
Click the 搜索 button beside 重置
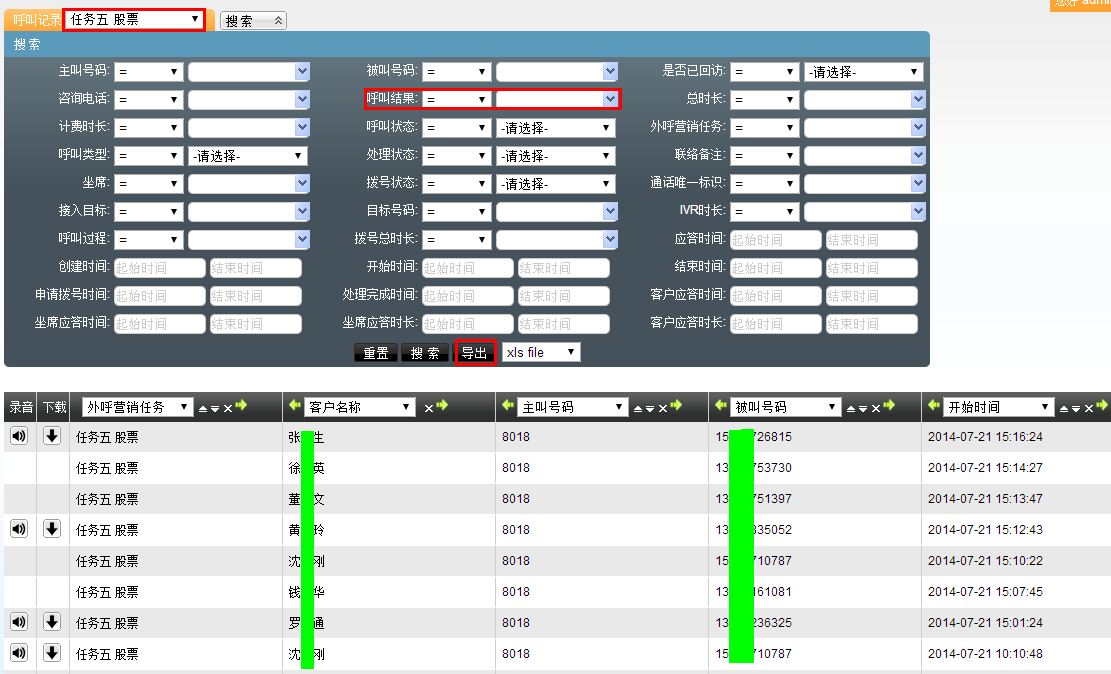click(x=425, y=353)
